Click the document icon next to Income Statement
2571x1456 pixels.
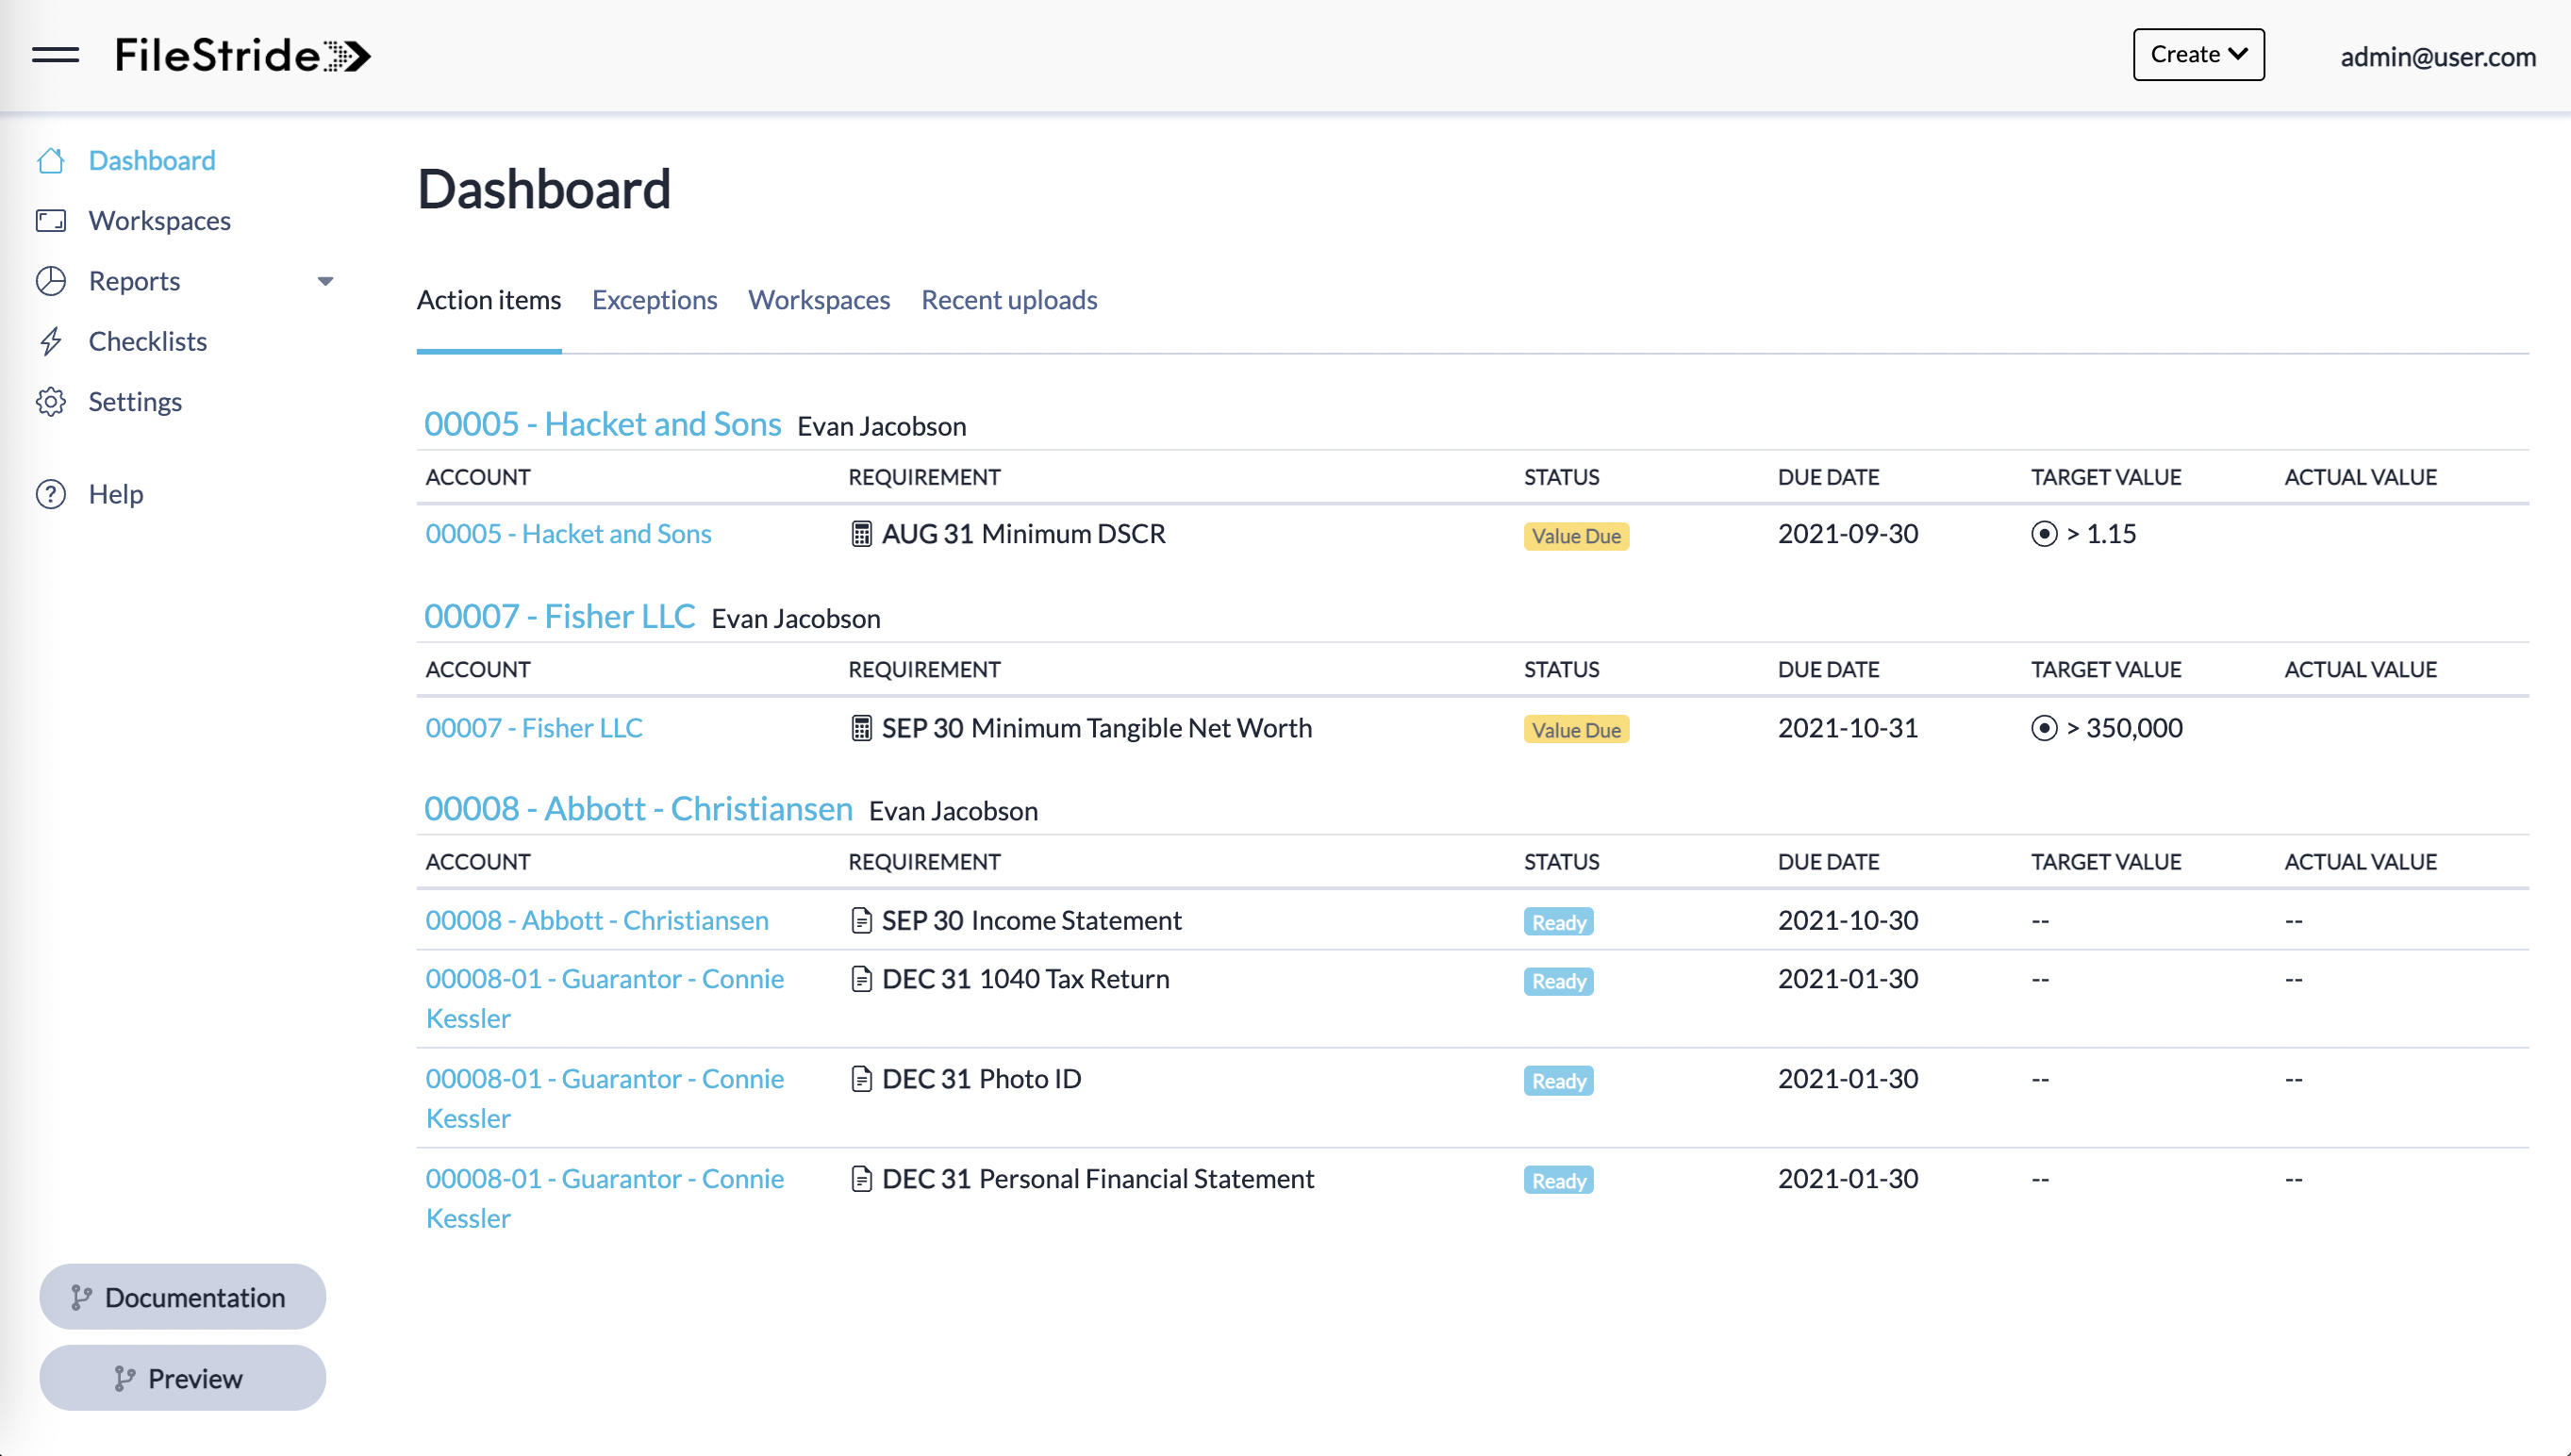pyautogui.click(x=861, y=920)
